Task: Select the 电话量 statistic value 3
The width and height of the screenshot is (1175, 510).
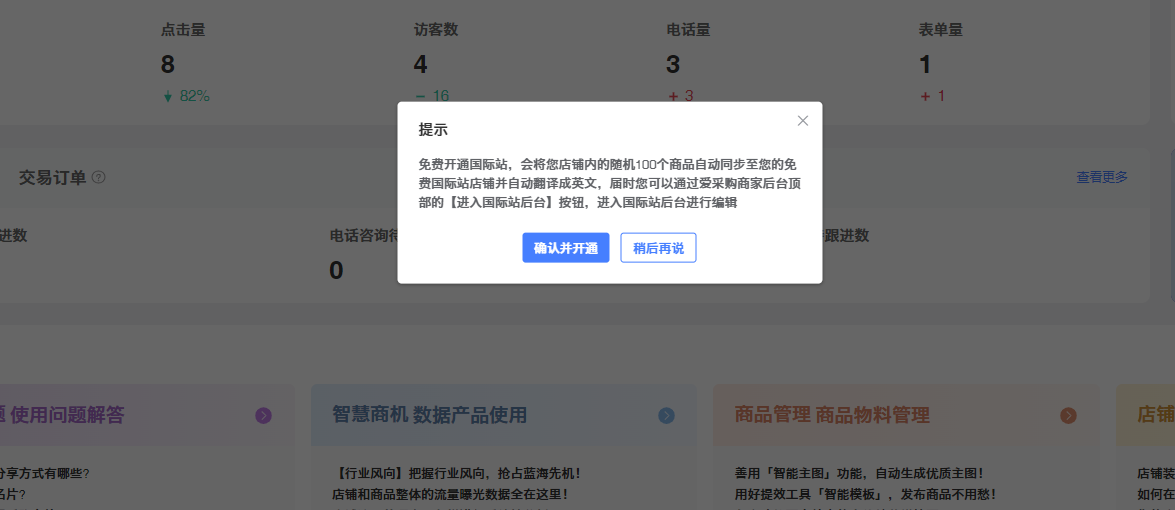Action: (673, 65)
